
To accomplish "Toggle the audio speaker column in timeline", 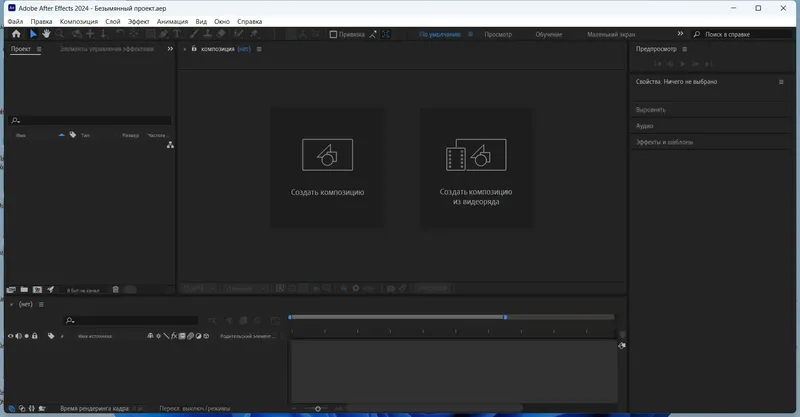I will (x=18, y=336).
